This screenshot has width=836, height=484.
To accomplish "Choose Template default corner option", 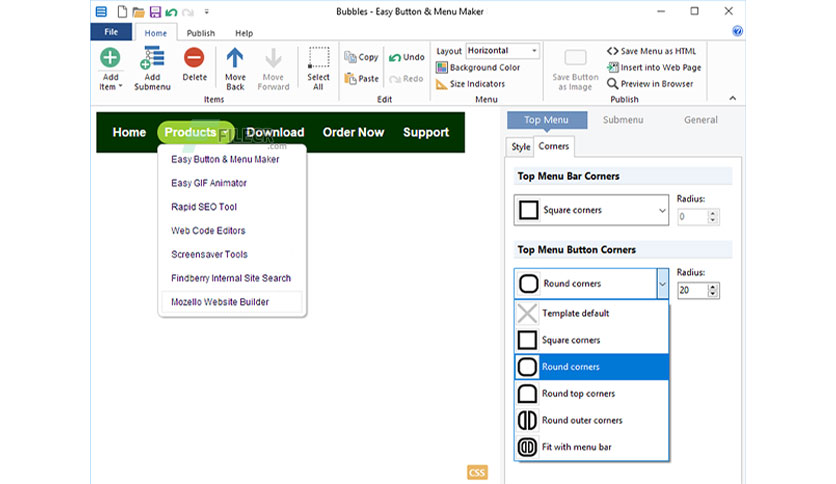I will pyautogui.click(x=592, y=313).
